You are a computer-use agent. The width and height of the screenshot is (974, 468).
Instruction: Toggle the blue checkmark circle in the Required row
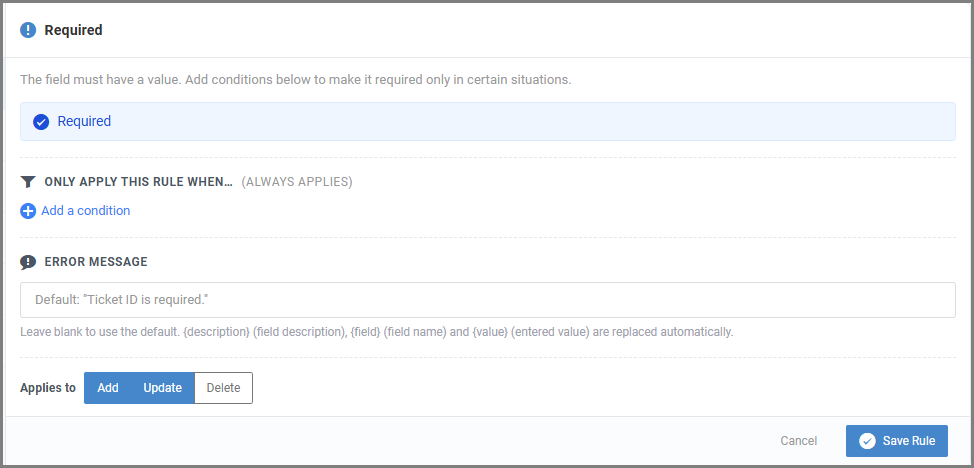coord(41,122)
